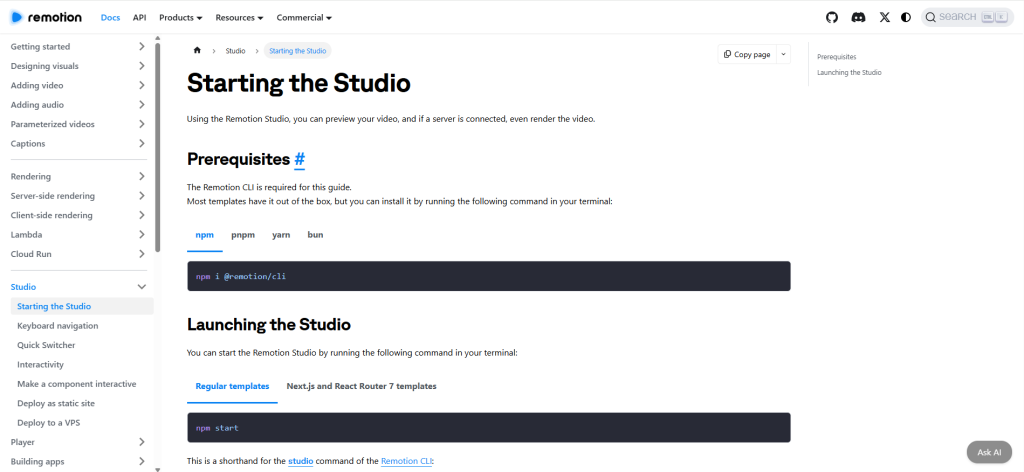Open the API navigation item
1024x472 pixels.
(x=139, y=18)
